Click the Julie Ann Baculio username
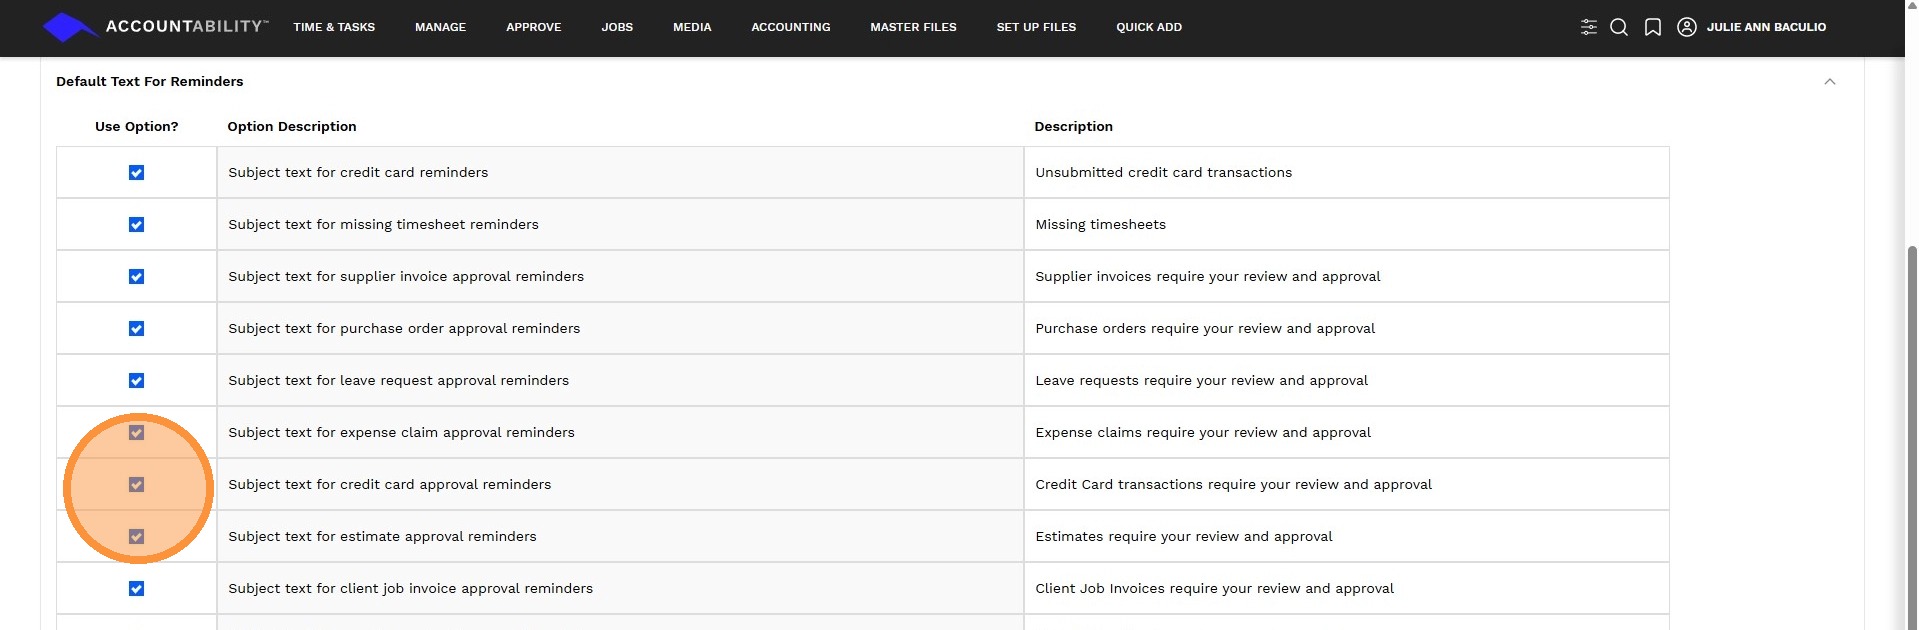Viewport: 1919px width, 630px height. coord(1766,27)
